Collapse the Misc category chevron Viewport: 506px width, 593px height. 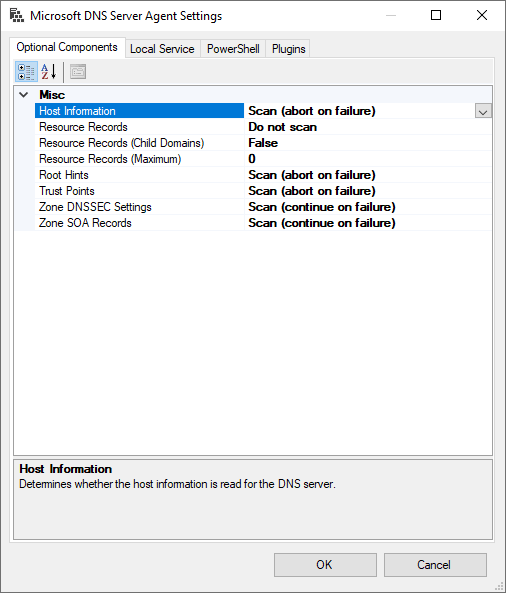tap(24, 95)
